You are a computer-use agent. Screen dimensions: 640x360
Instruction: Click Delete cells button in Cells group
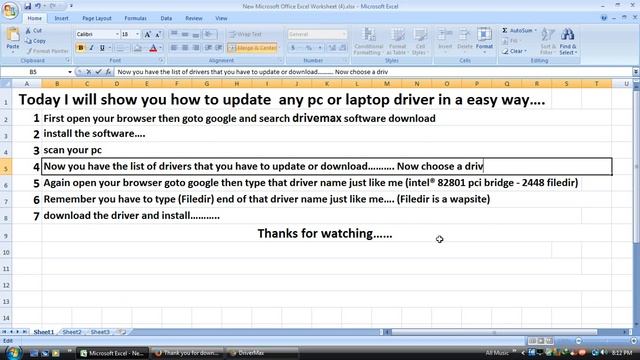coord(464,41)
